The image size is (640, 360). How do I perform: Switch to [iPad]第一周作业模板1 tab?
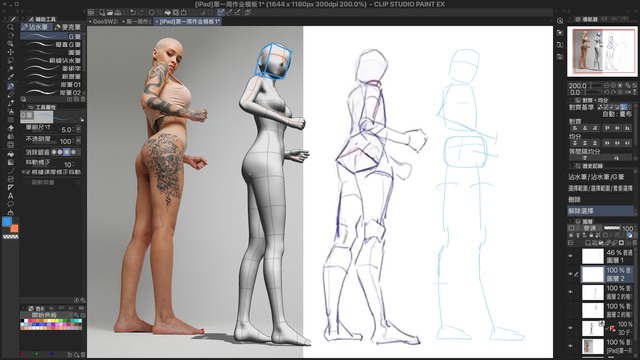pyautogui.click(x=188, y=21)
